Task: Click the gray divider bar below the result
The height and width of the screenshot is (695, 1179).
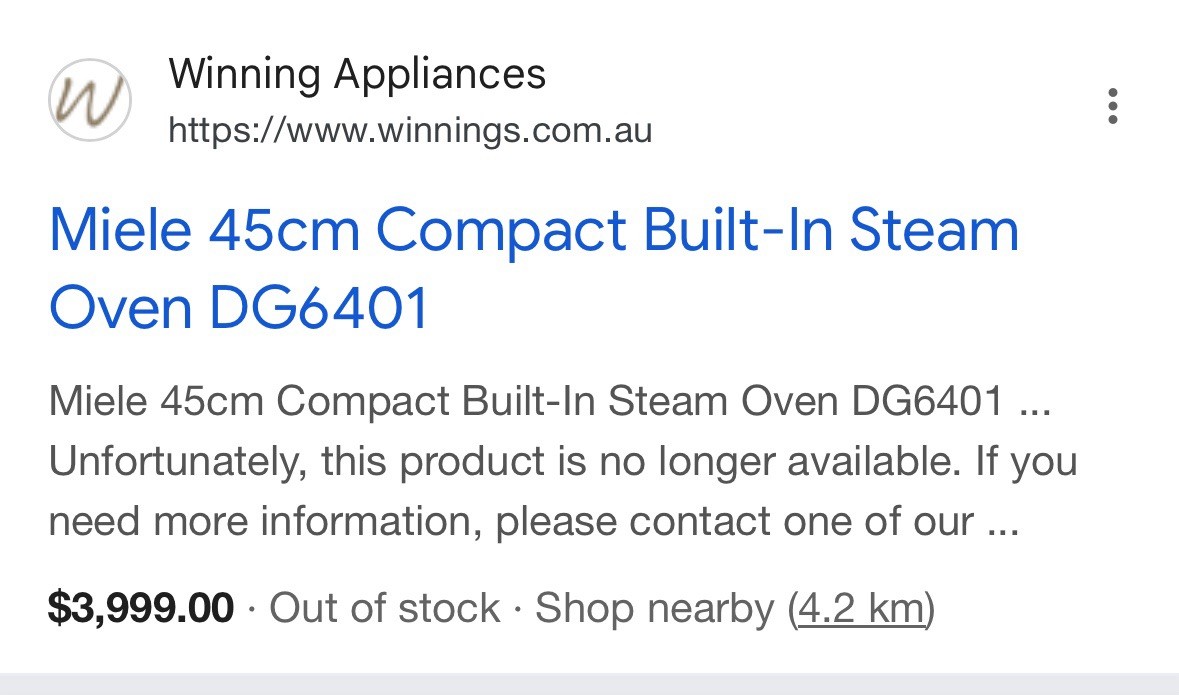Action: [x=590, y=684]
